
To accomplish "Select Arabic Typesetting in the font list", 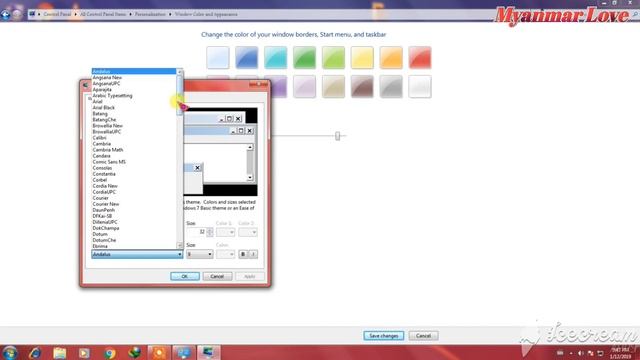I will click(112, 96).
